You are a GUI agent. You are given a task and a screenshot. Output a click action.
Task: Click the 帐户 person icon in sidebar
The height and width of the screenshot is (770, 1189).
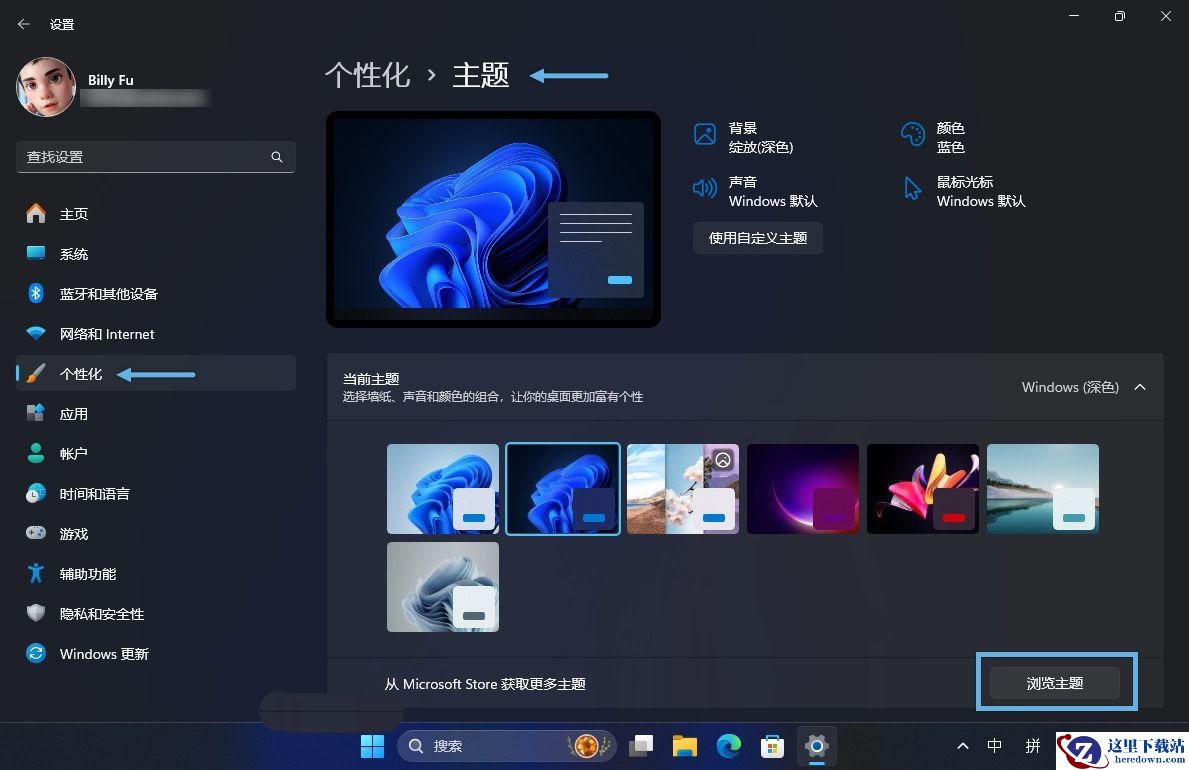[36, 454]
